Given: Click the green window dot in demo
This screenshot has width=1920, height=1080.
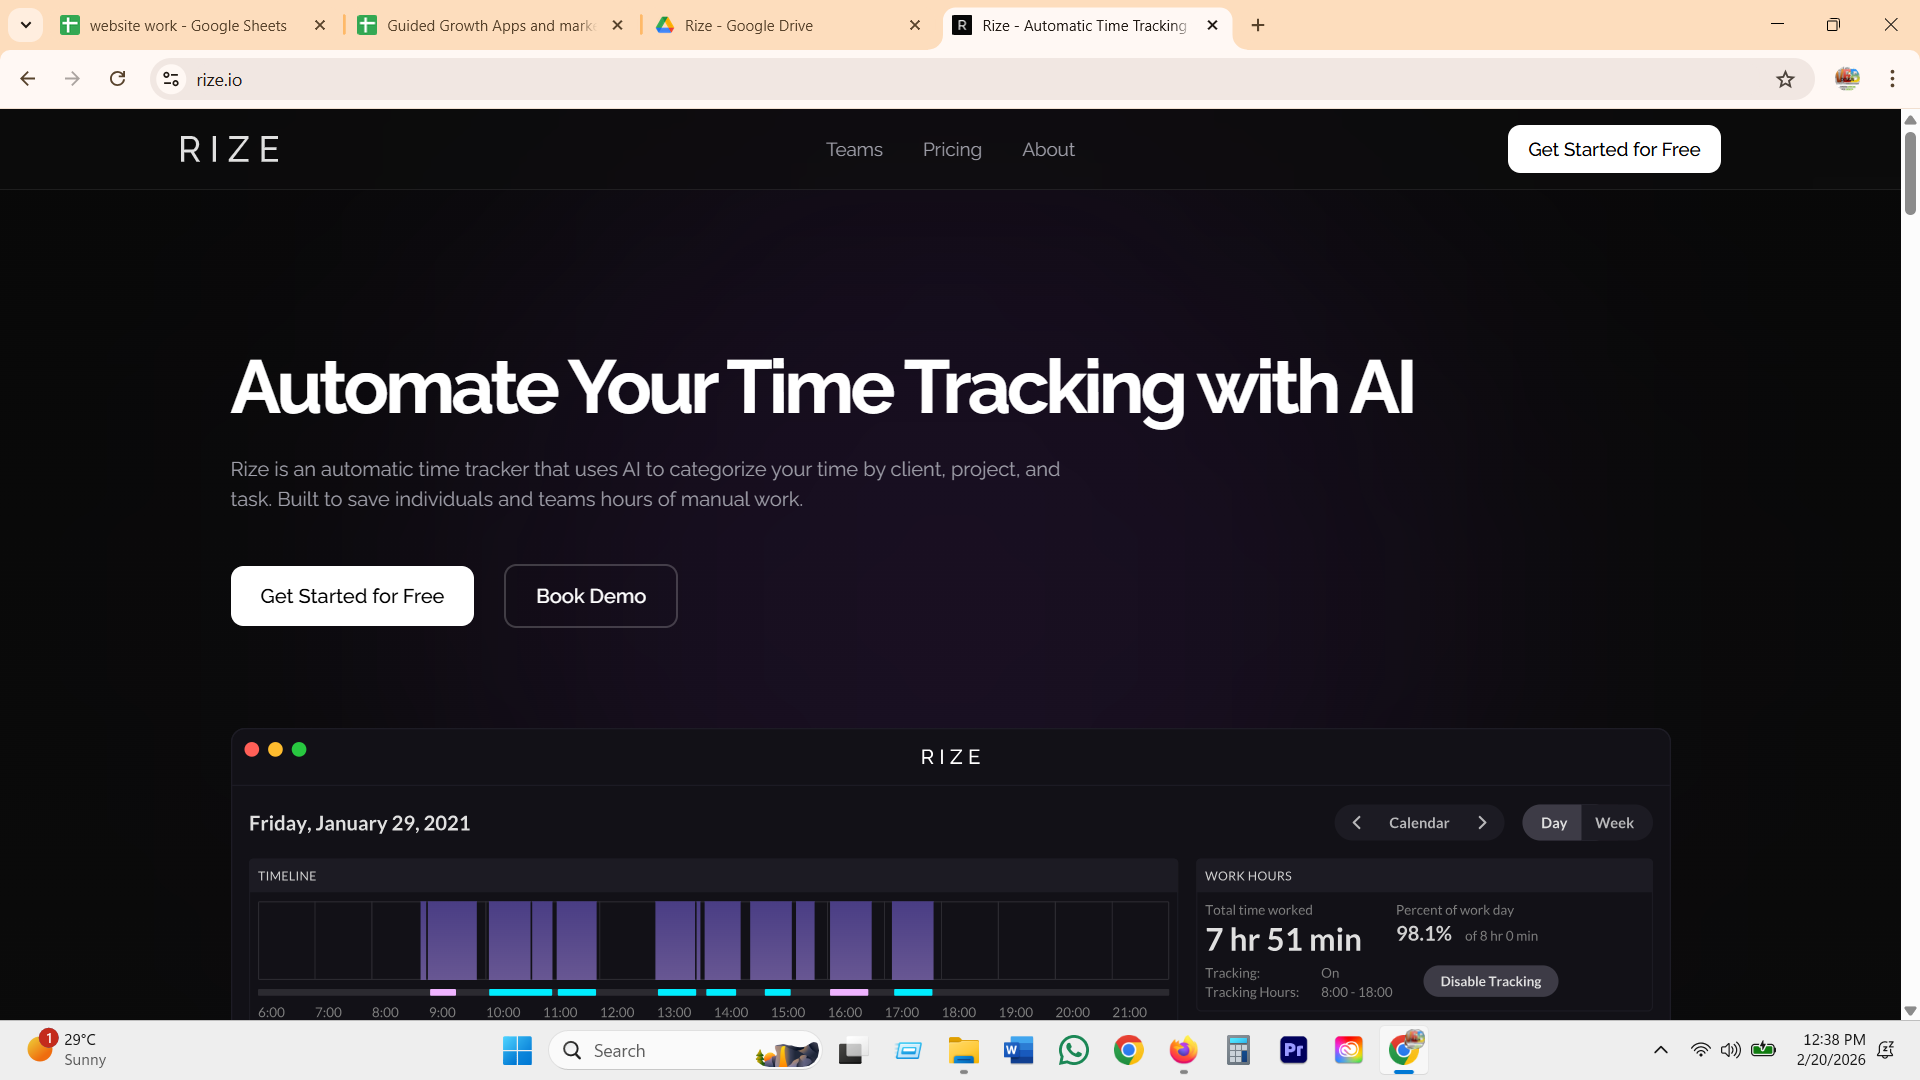Looking at the screenshot, I should [299, 749].
